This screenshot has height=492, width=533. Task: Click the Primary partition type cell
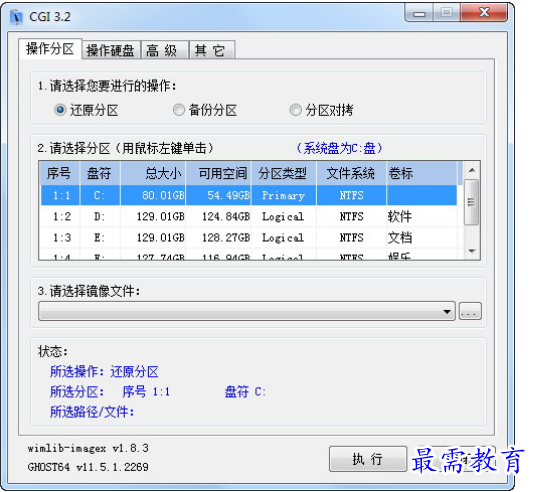coord(283,196)
